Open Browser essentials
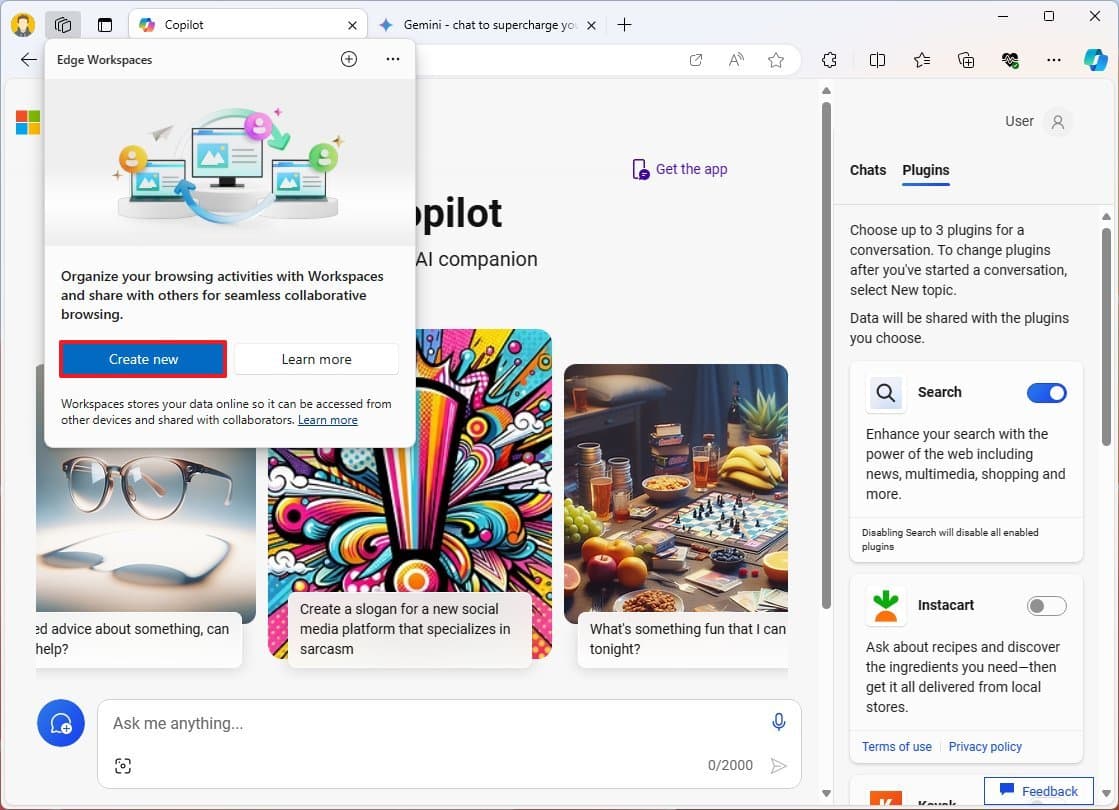 (1010, 60)
